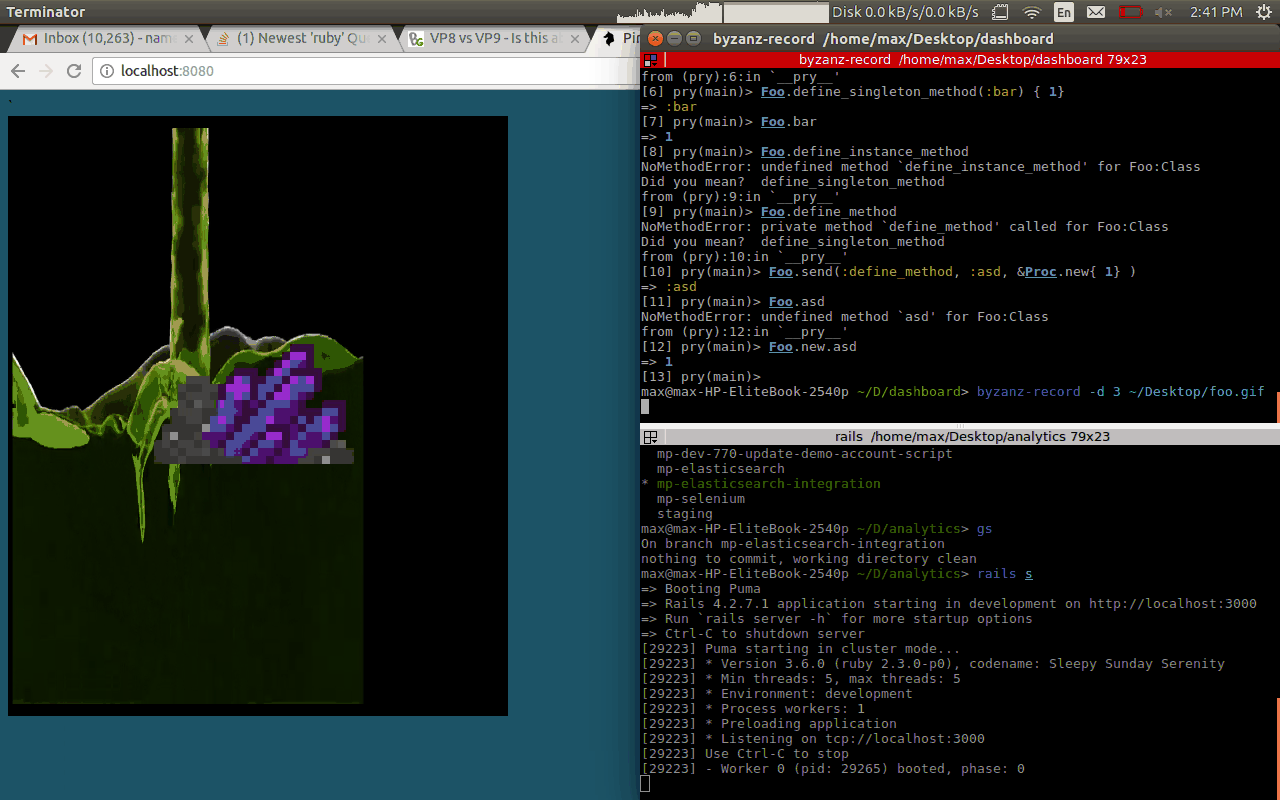Click the page reload icon in Chrome
The width and height of the screenshot is (1280, 800).
pyautogui.click(x=73, y=71)
